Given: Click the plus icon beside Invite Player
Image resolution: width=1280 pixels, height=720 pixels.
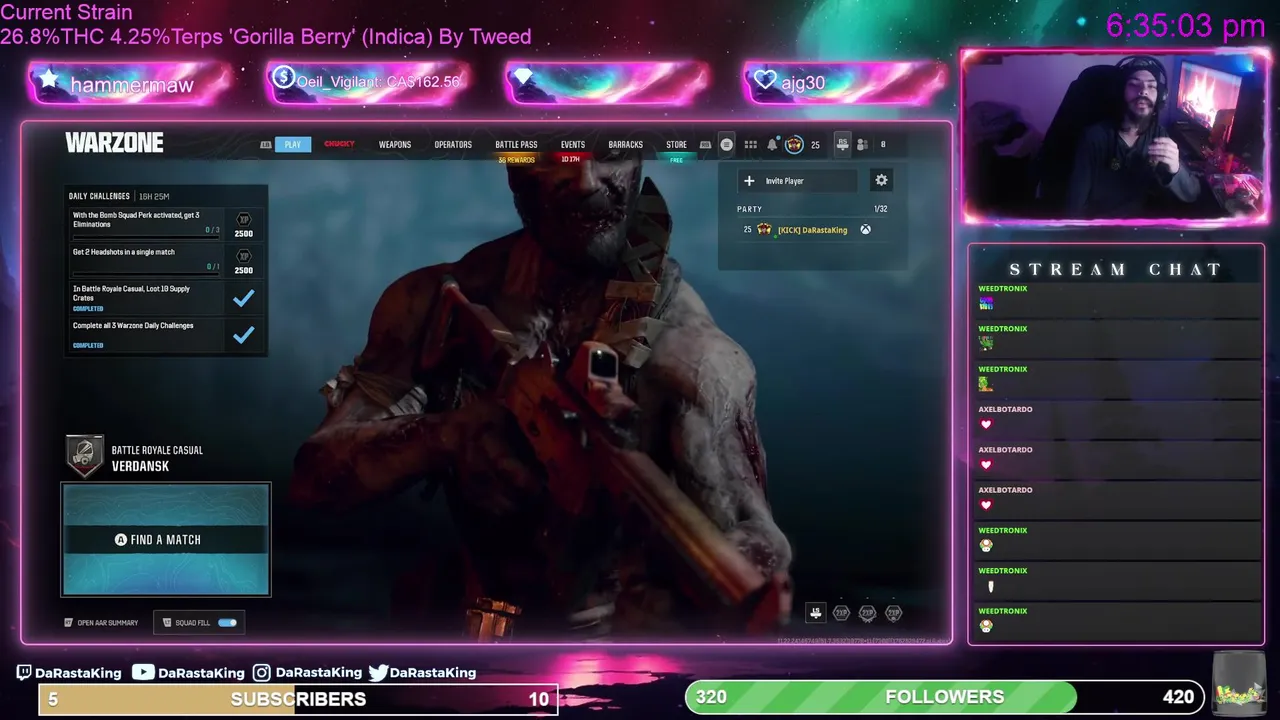Looking at the screenshot, I should point(749,181).
